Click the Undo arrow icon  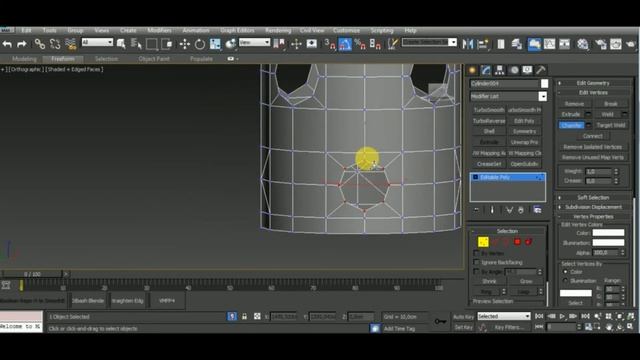coord(7,44)
